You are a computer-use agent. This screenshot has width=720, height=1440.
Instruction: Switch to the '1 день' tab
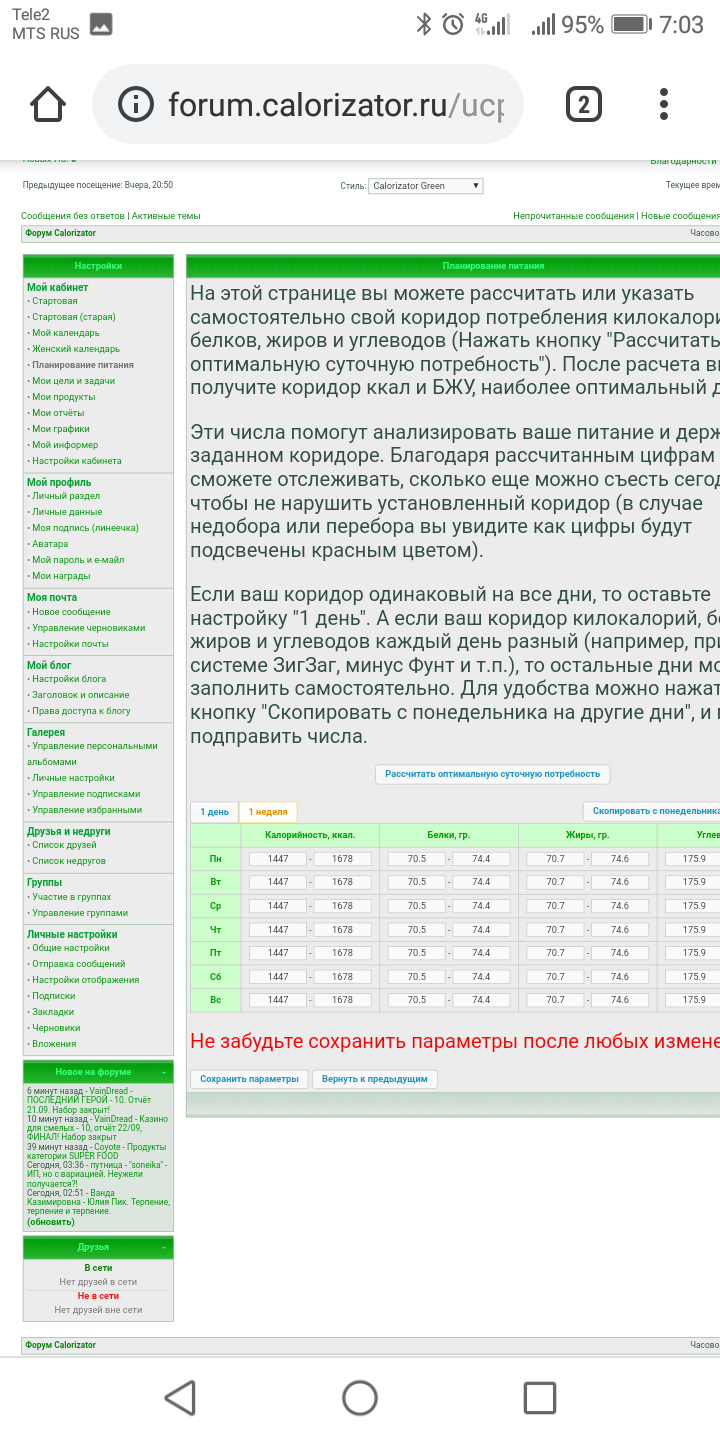point(215,812)
